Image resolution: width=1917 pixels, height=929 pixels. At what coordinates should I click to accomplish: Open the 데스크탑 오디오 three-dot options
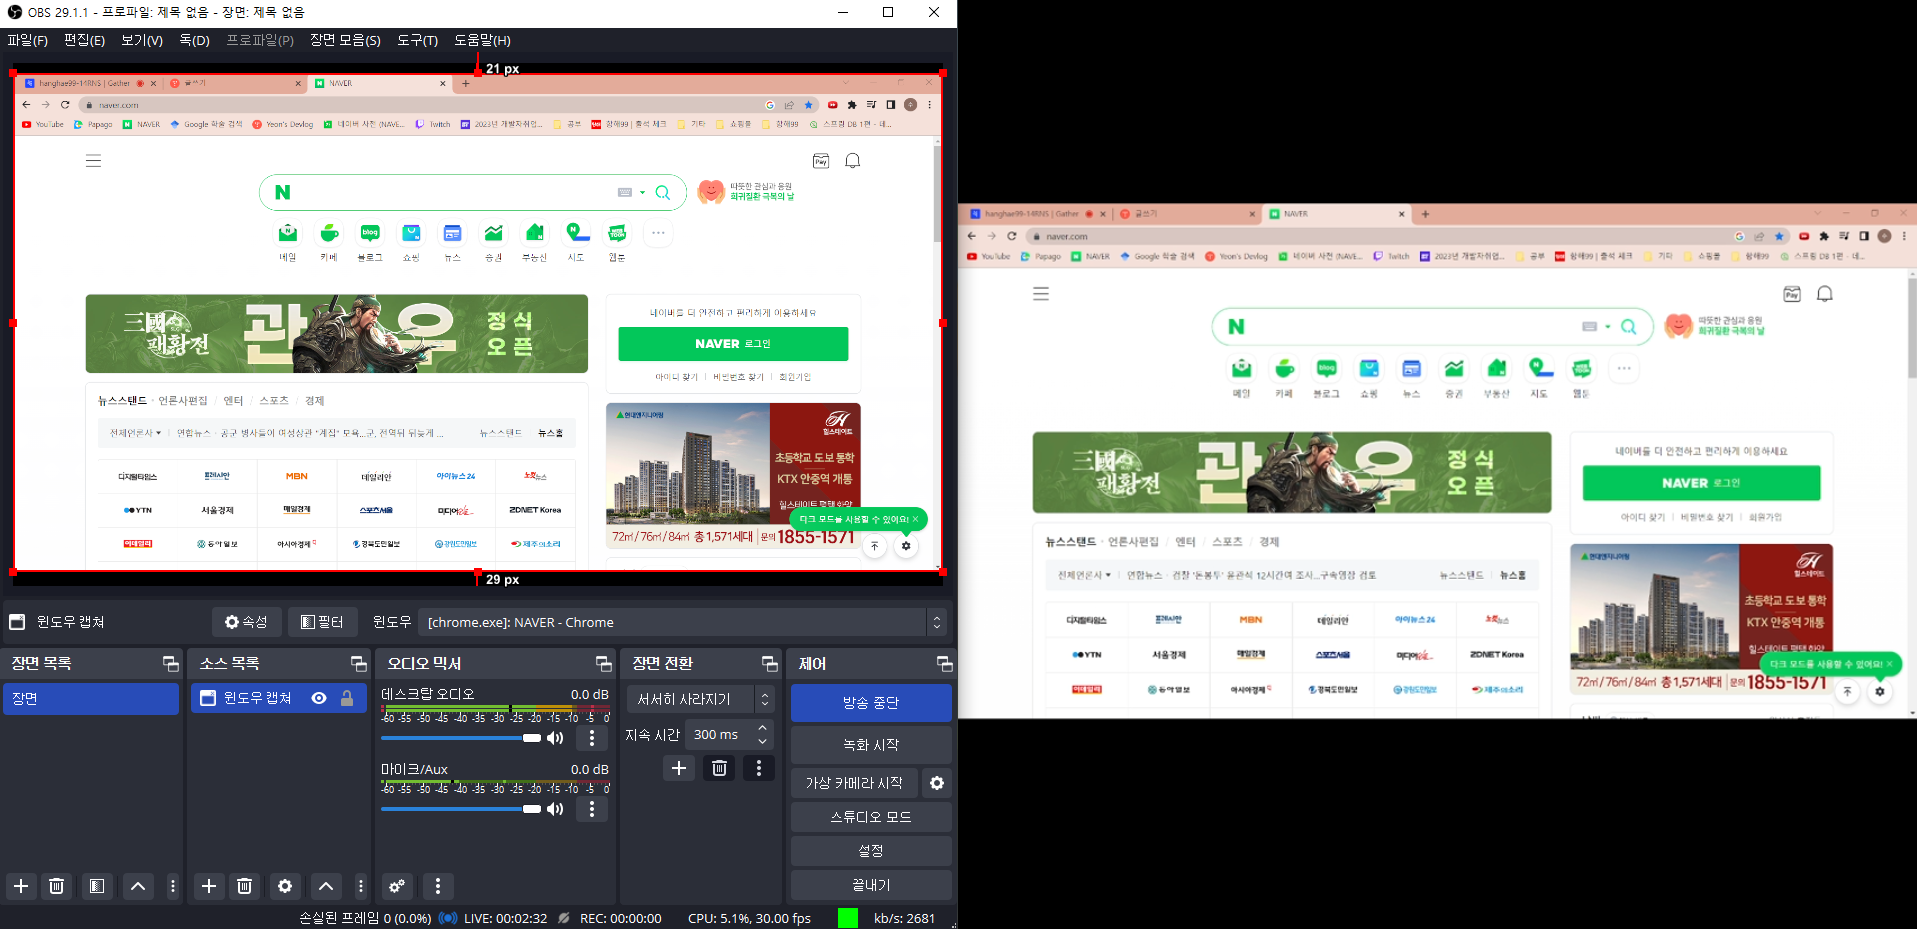[592, 738]
